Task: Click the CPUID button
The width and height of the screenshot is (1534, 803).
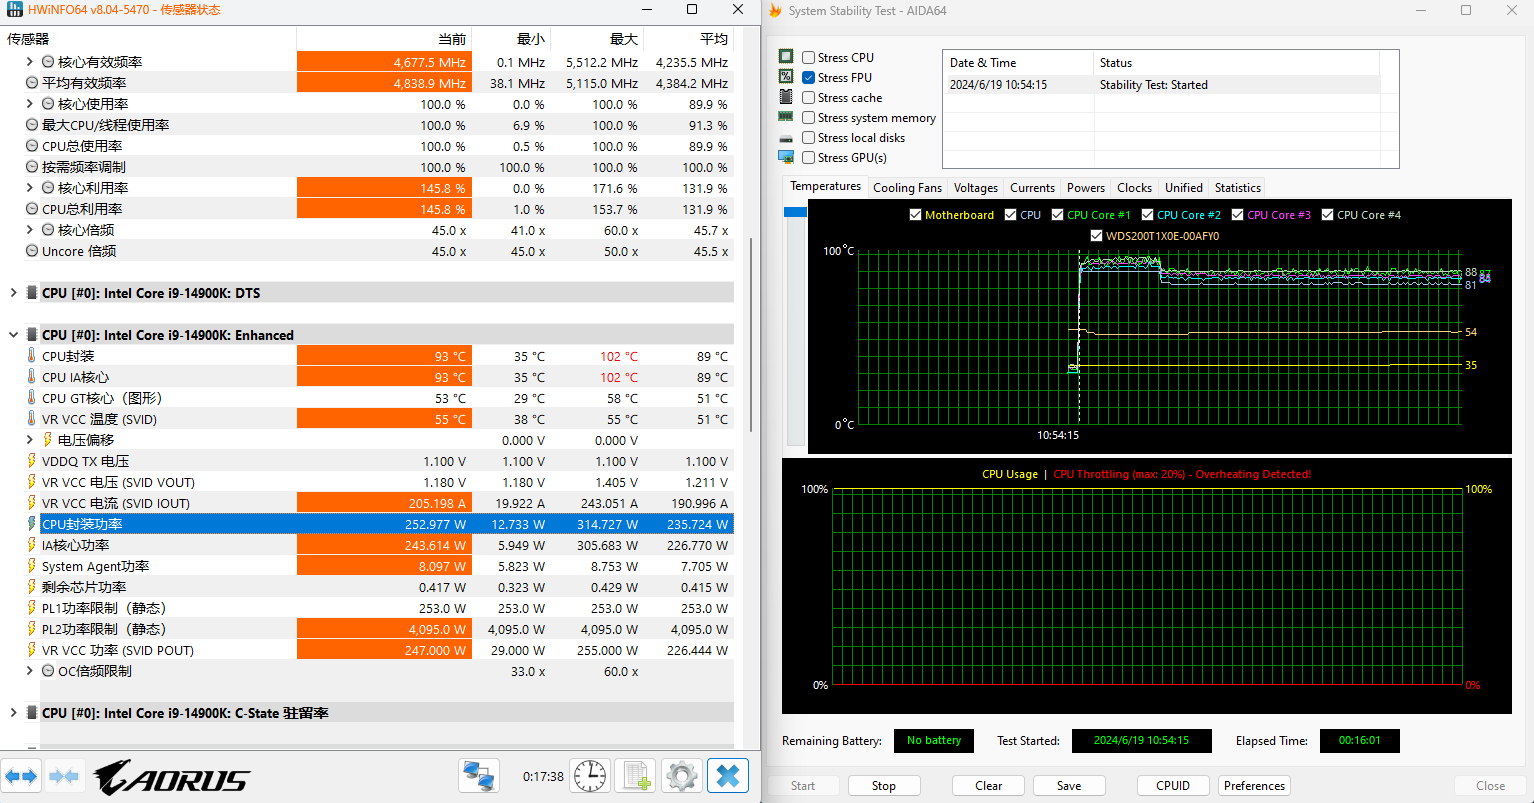Action: click(1173, 786)
